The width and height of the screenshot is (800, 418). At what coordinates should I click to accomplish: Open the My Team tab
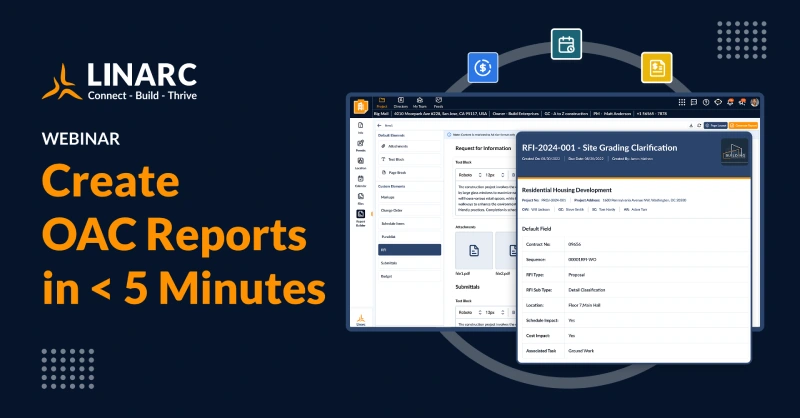click(x=419, y=103)
